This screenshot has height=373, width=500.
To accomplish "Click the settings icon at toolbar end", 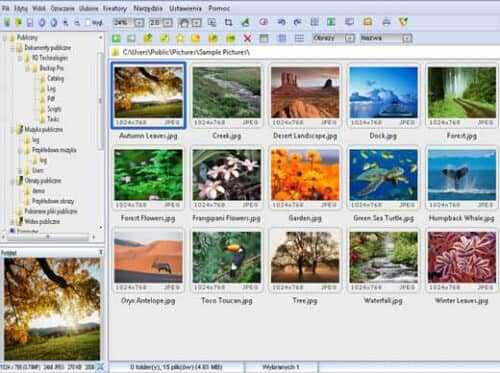I will (x=403, y=22).
